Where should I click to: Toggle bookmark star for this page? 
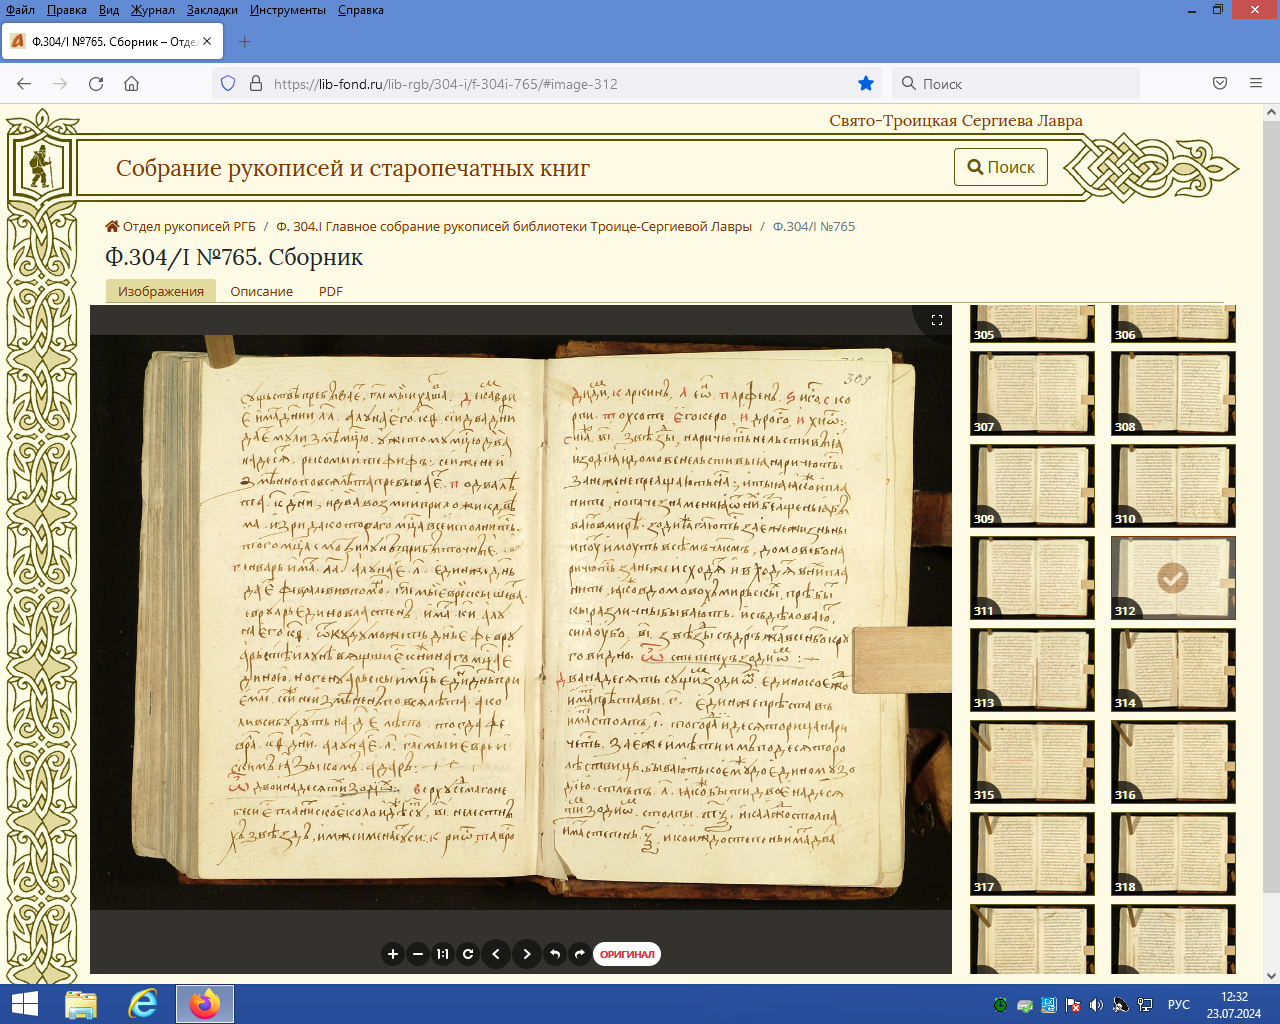(866, 84)
